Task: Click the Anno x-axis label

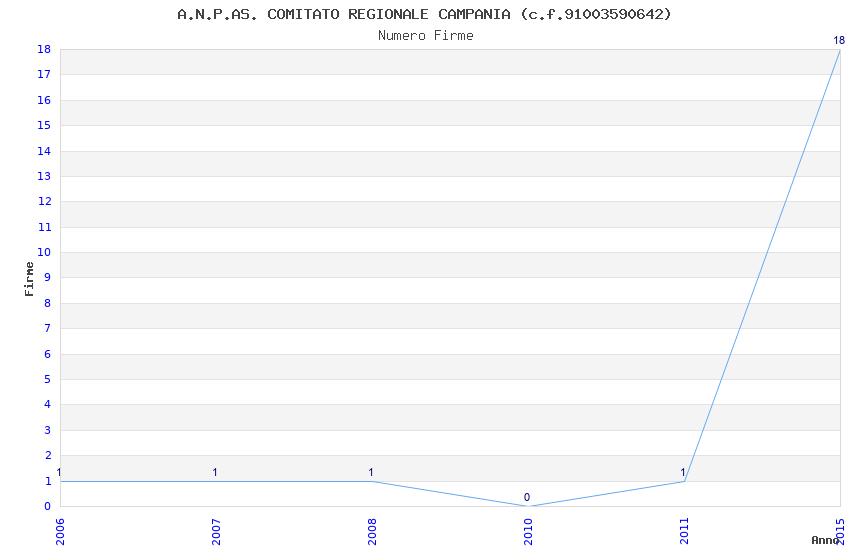Action: (x=825, y=540)
